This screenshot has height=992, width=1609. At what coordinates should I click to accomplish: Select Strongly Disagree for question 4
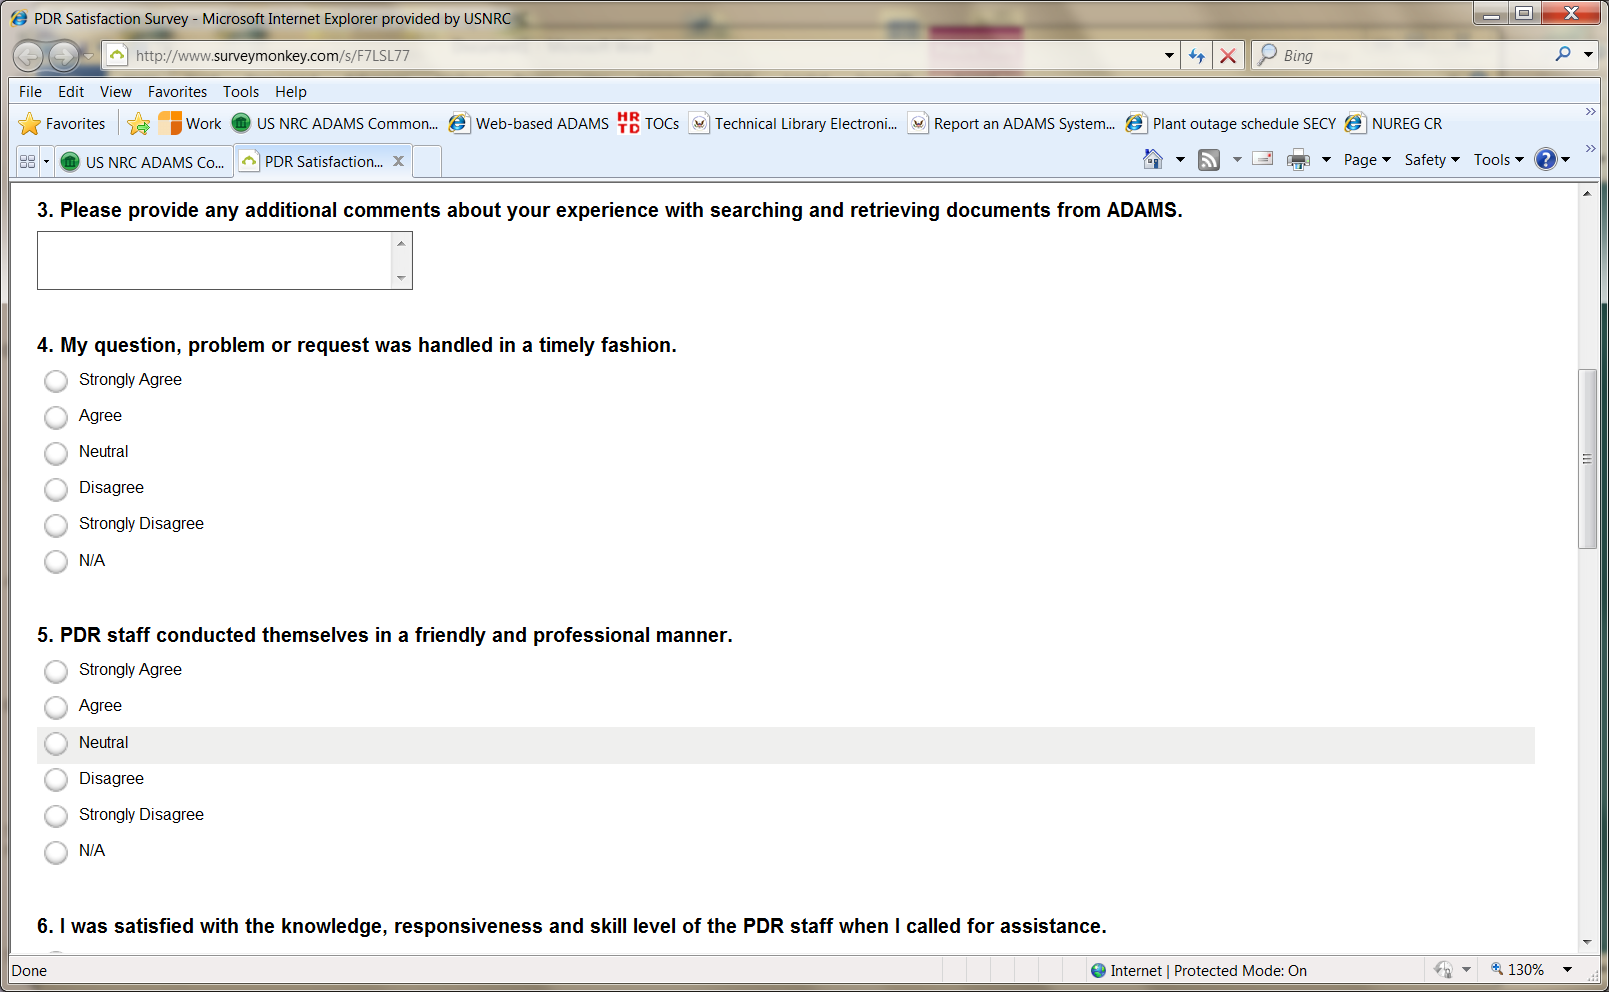coord(56,525)
